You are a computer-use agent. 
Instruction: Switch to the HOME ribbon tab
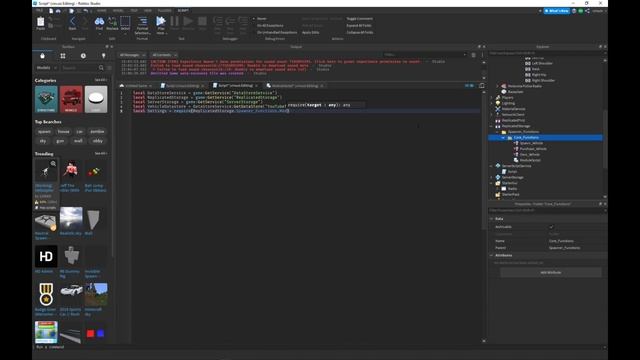coord(102,11)
